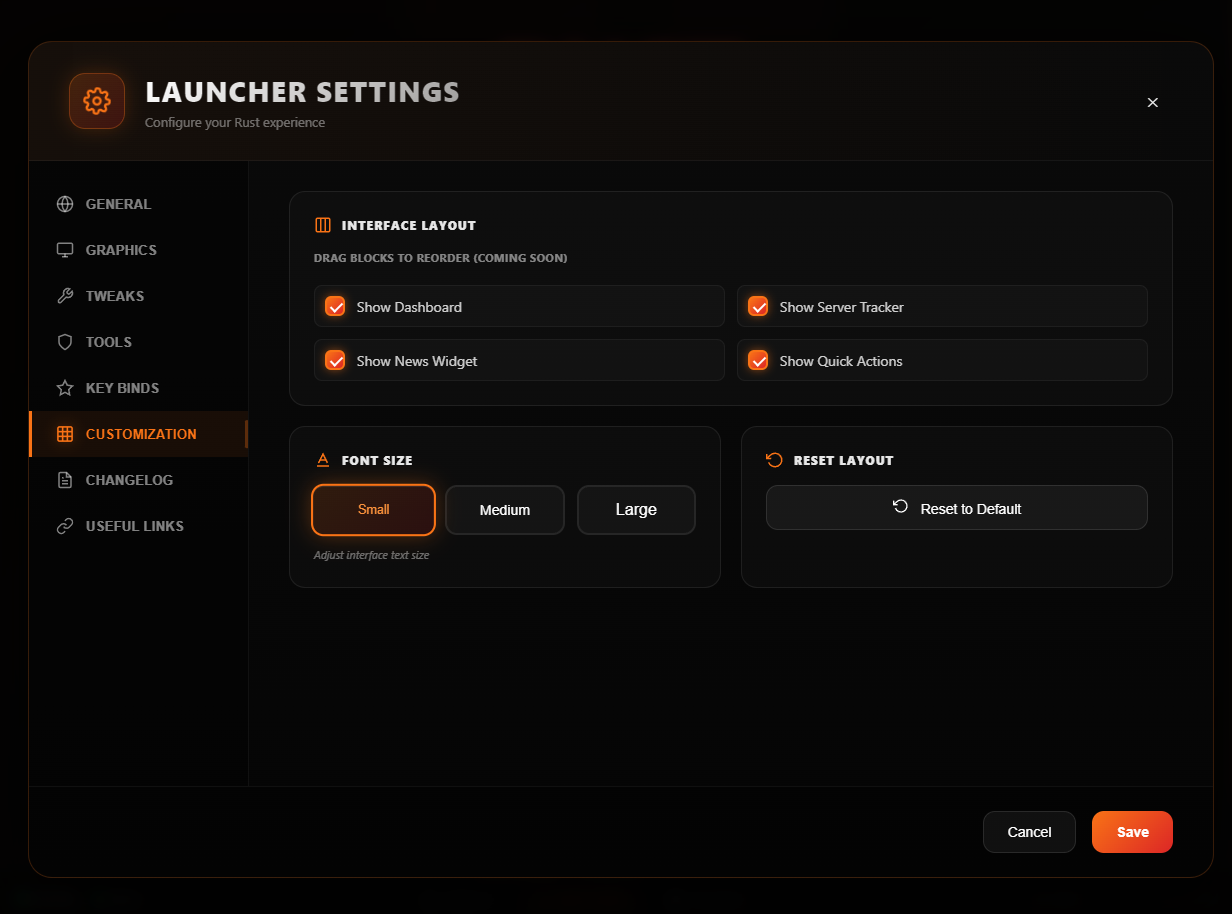The width and height of the screenshot is (1232, 914).
Task: Click the settings gear icon in the header
Action: click(96, 100)
